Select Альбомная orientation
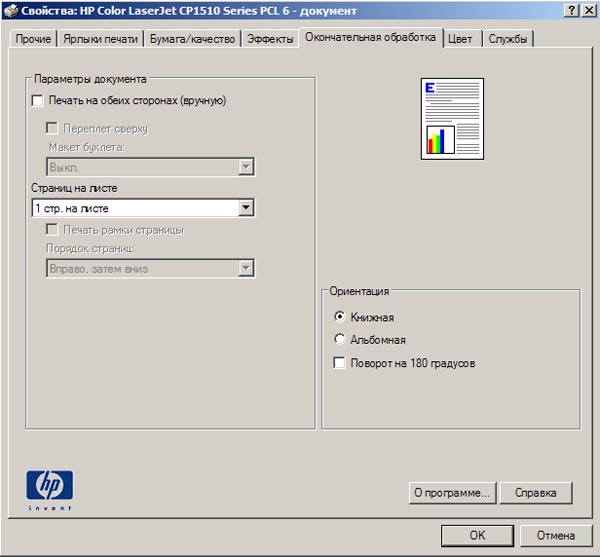 pyautogui.click(x=339, y=339)
